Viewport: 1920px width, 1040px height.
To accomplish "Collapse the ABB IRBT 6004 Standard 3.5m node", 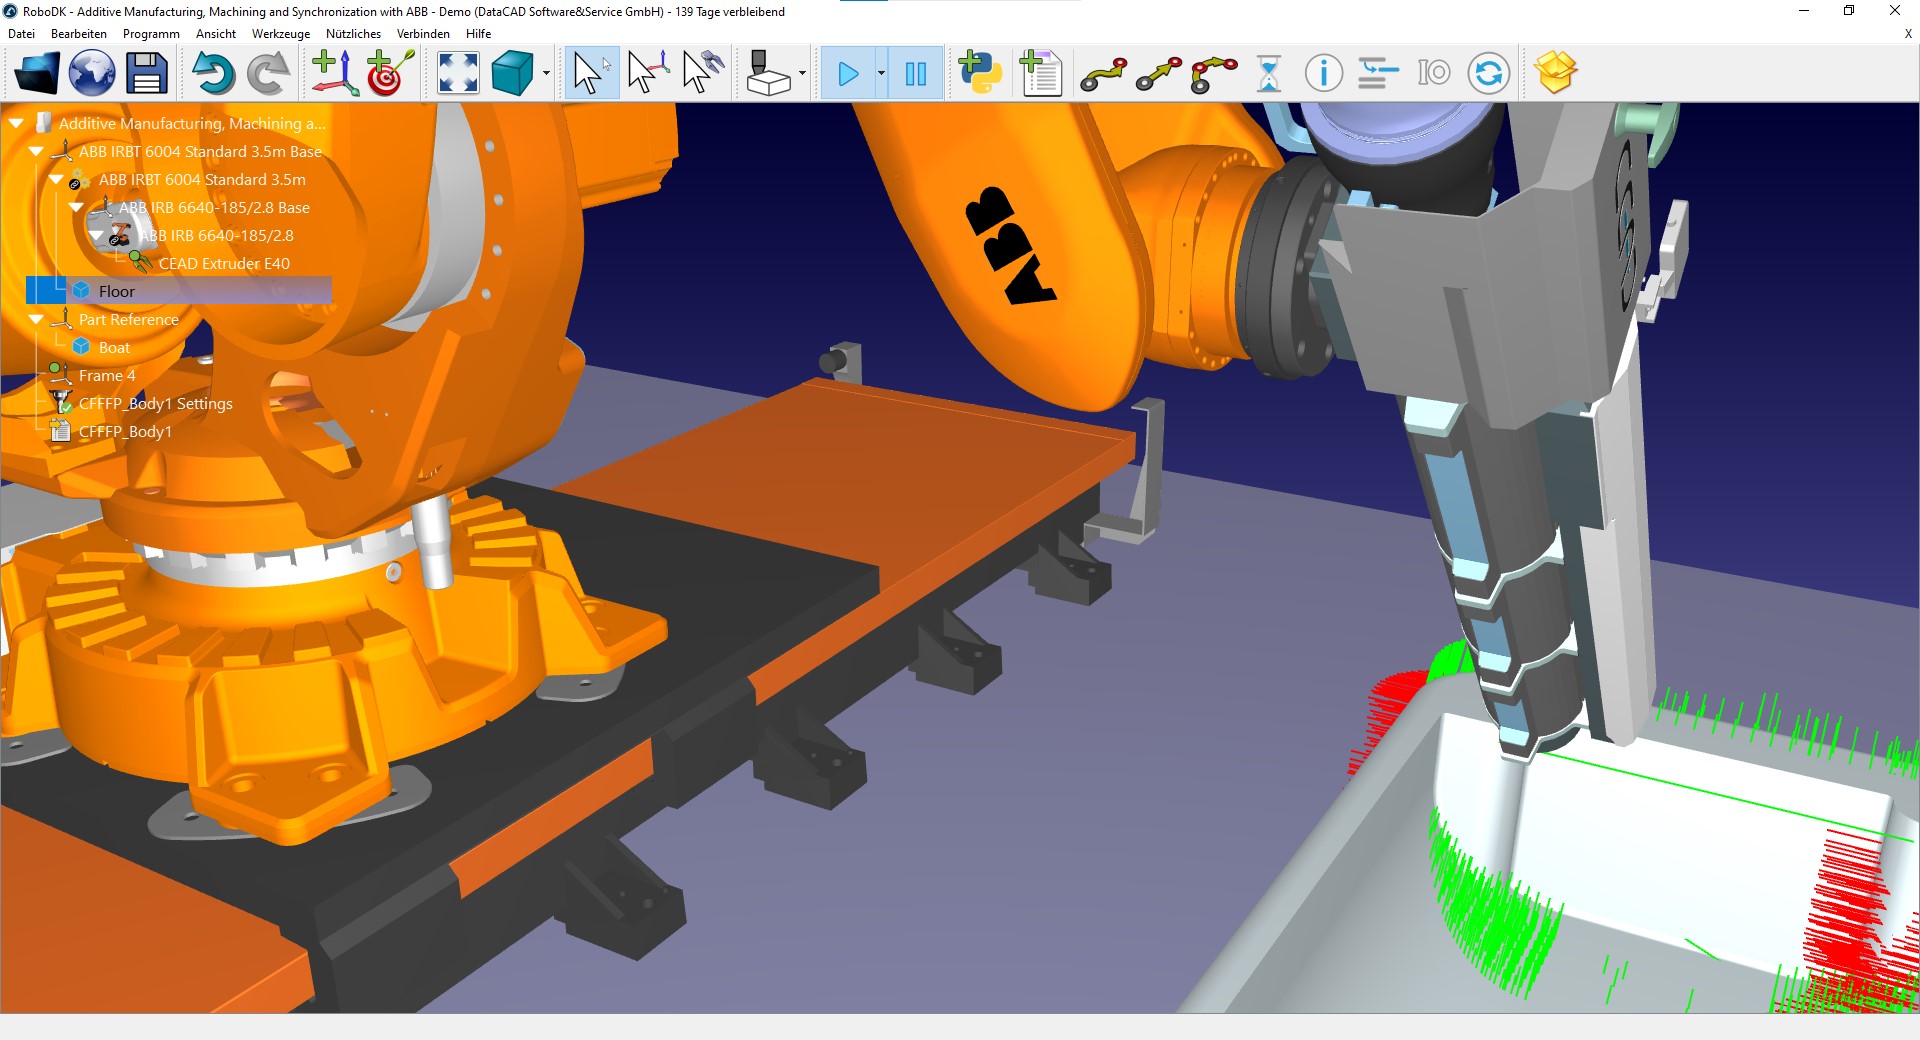I will click(57, 180).
